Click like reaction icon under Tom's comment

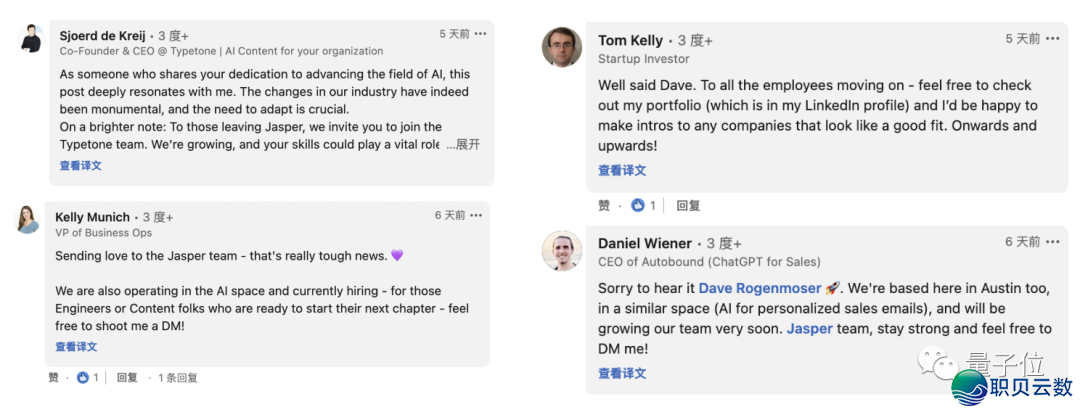tap(638, 205)
